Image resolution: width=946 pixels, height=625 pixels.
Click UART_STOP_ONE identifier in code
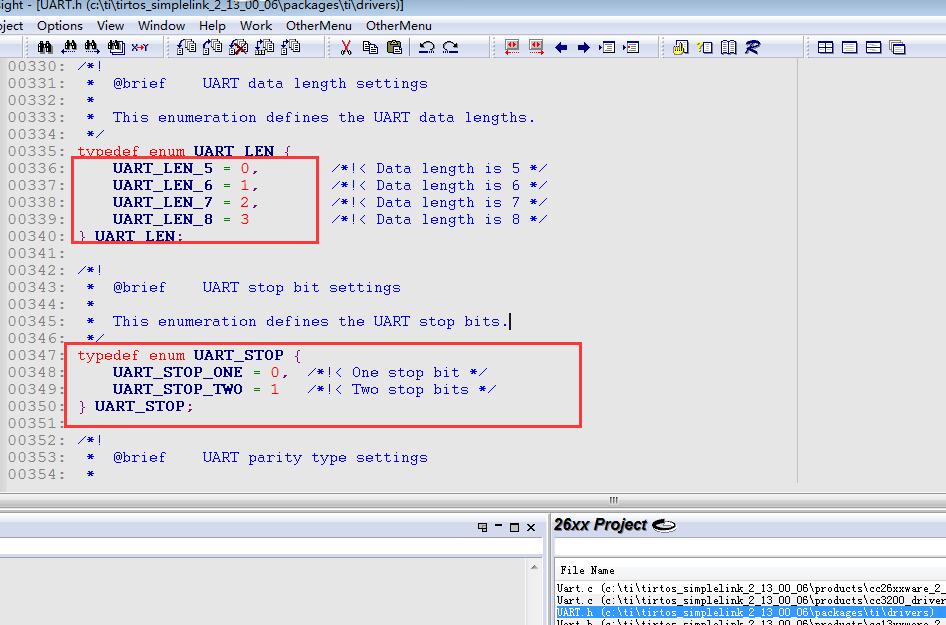[177, 372]
